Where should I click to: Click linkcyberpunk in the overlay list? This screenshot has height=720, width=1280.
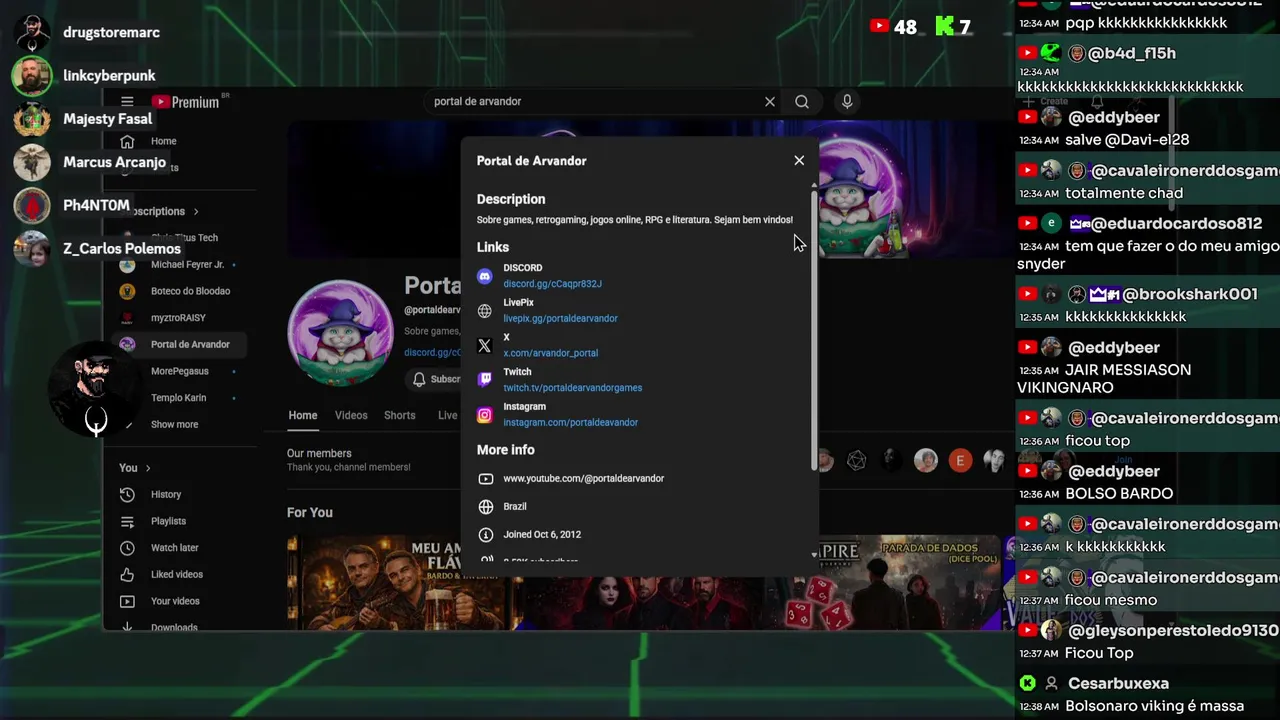click(x=109, y=76)
